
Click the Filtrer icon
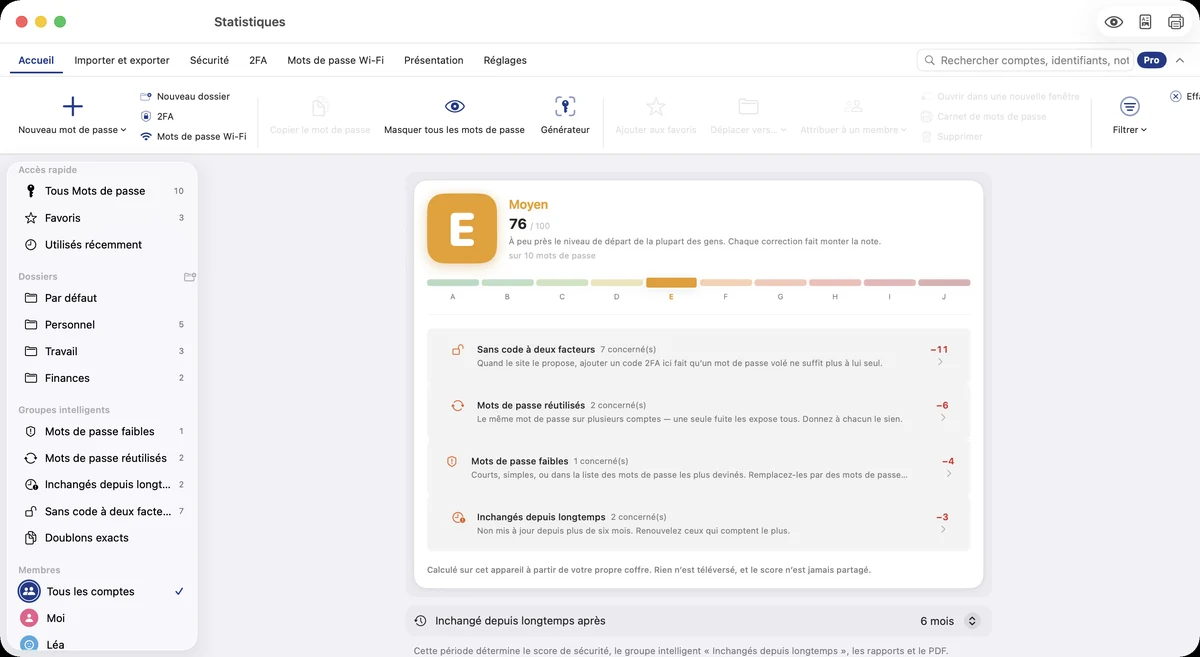coord(1129,106)
